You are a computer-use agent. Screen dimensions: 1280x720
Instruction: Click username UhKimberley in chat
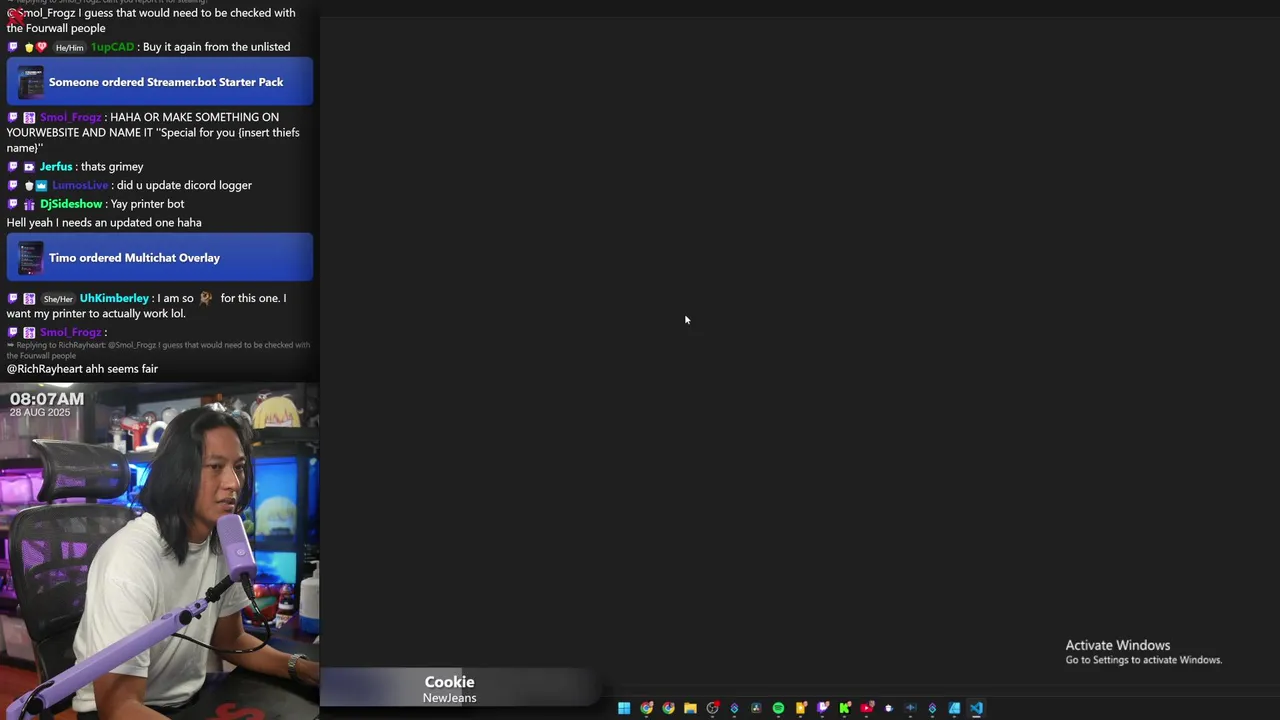pyautogui.click(x=114, y=298)
